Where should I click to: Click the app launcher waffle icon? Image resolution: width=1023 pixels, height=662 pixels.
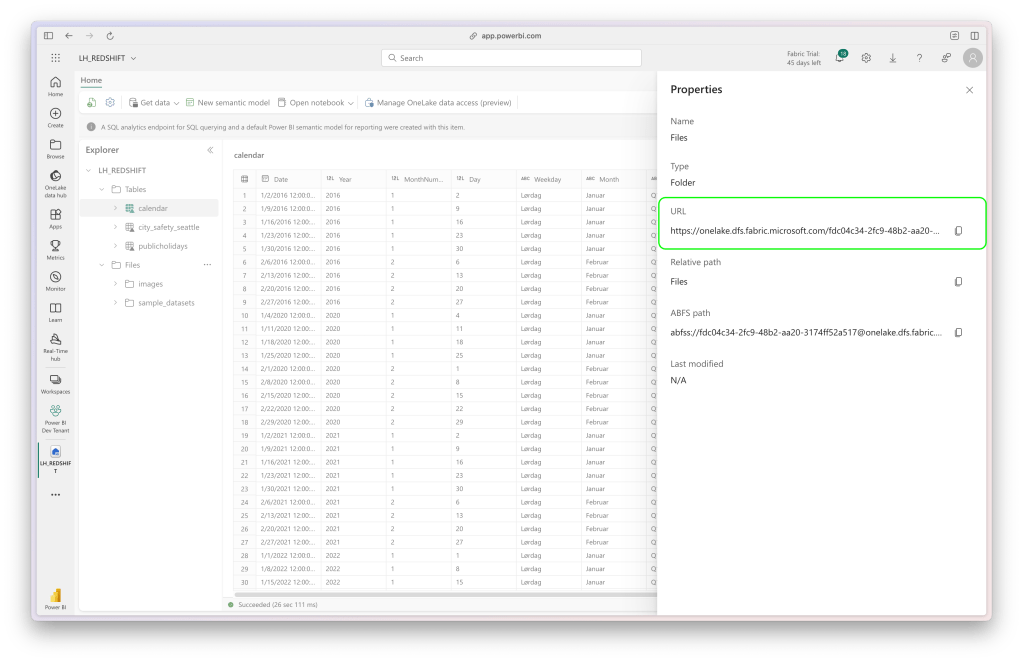[55, 58]
